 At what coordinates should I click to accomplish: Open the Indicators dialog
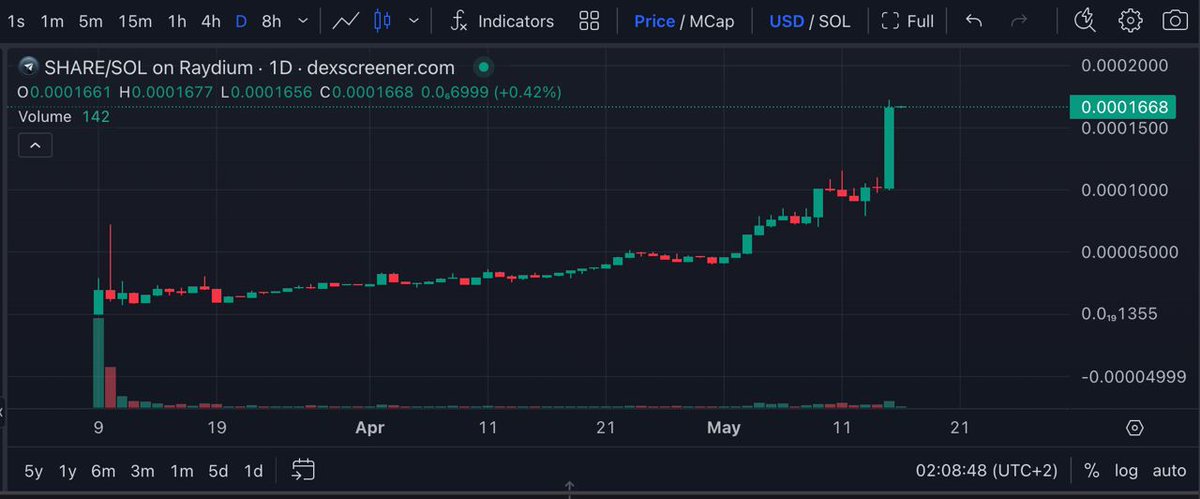click(501, 21)
